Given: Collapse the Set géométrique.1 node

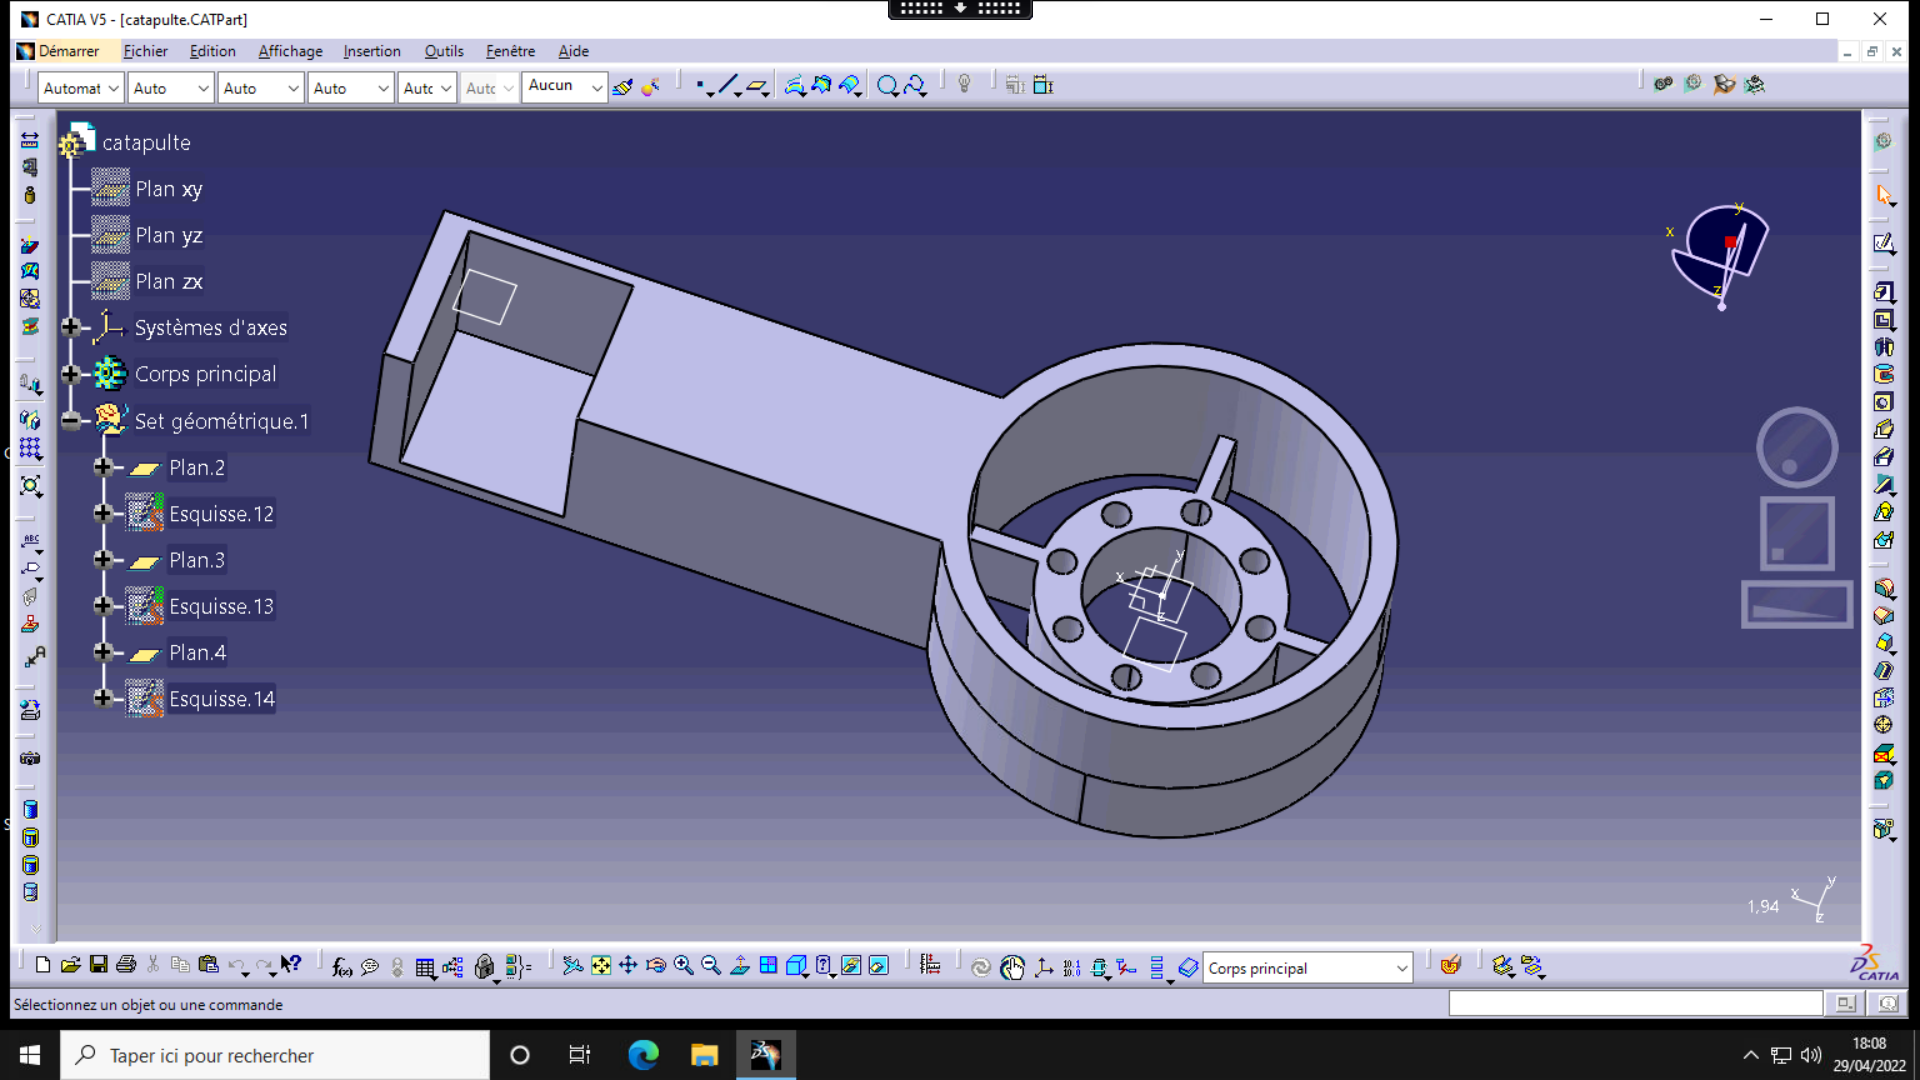Looking at the screenshot, I should 70,421.
